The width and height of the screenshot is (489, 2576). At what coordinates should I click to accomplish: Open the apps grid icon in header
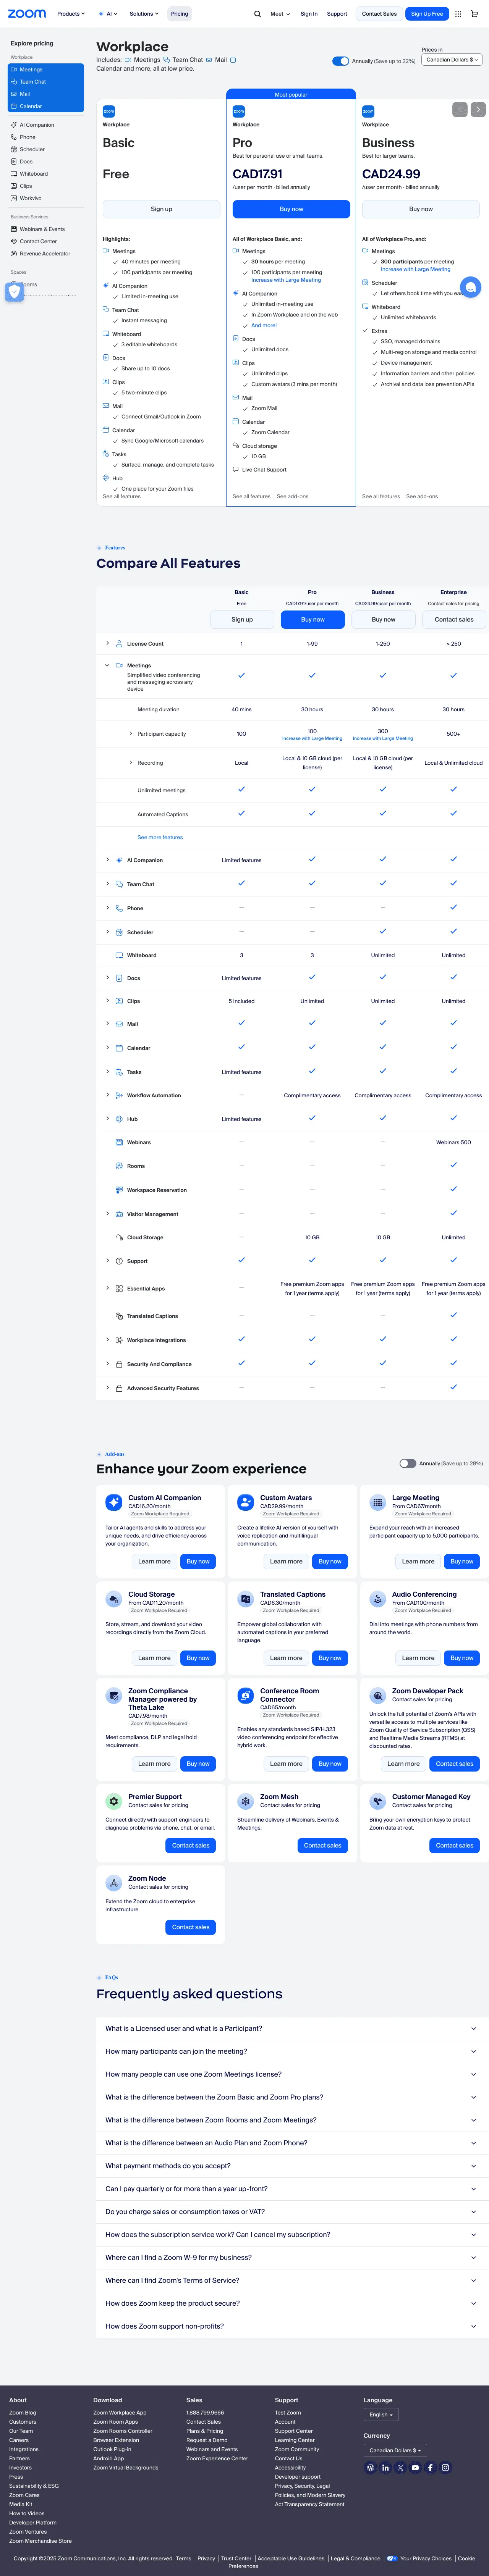458,14
